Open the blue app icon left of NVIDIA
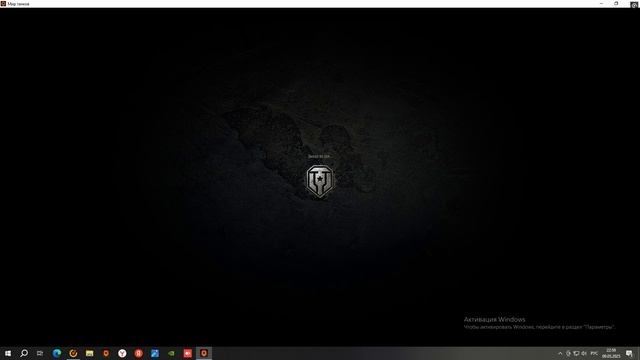640x360 pixels. (155, 353)
